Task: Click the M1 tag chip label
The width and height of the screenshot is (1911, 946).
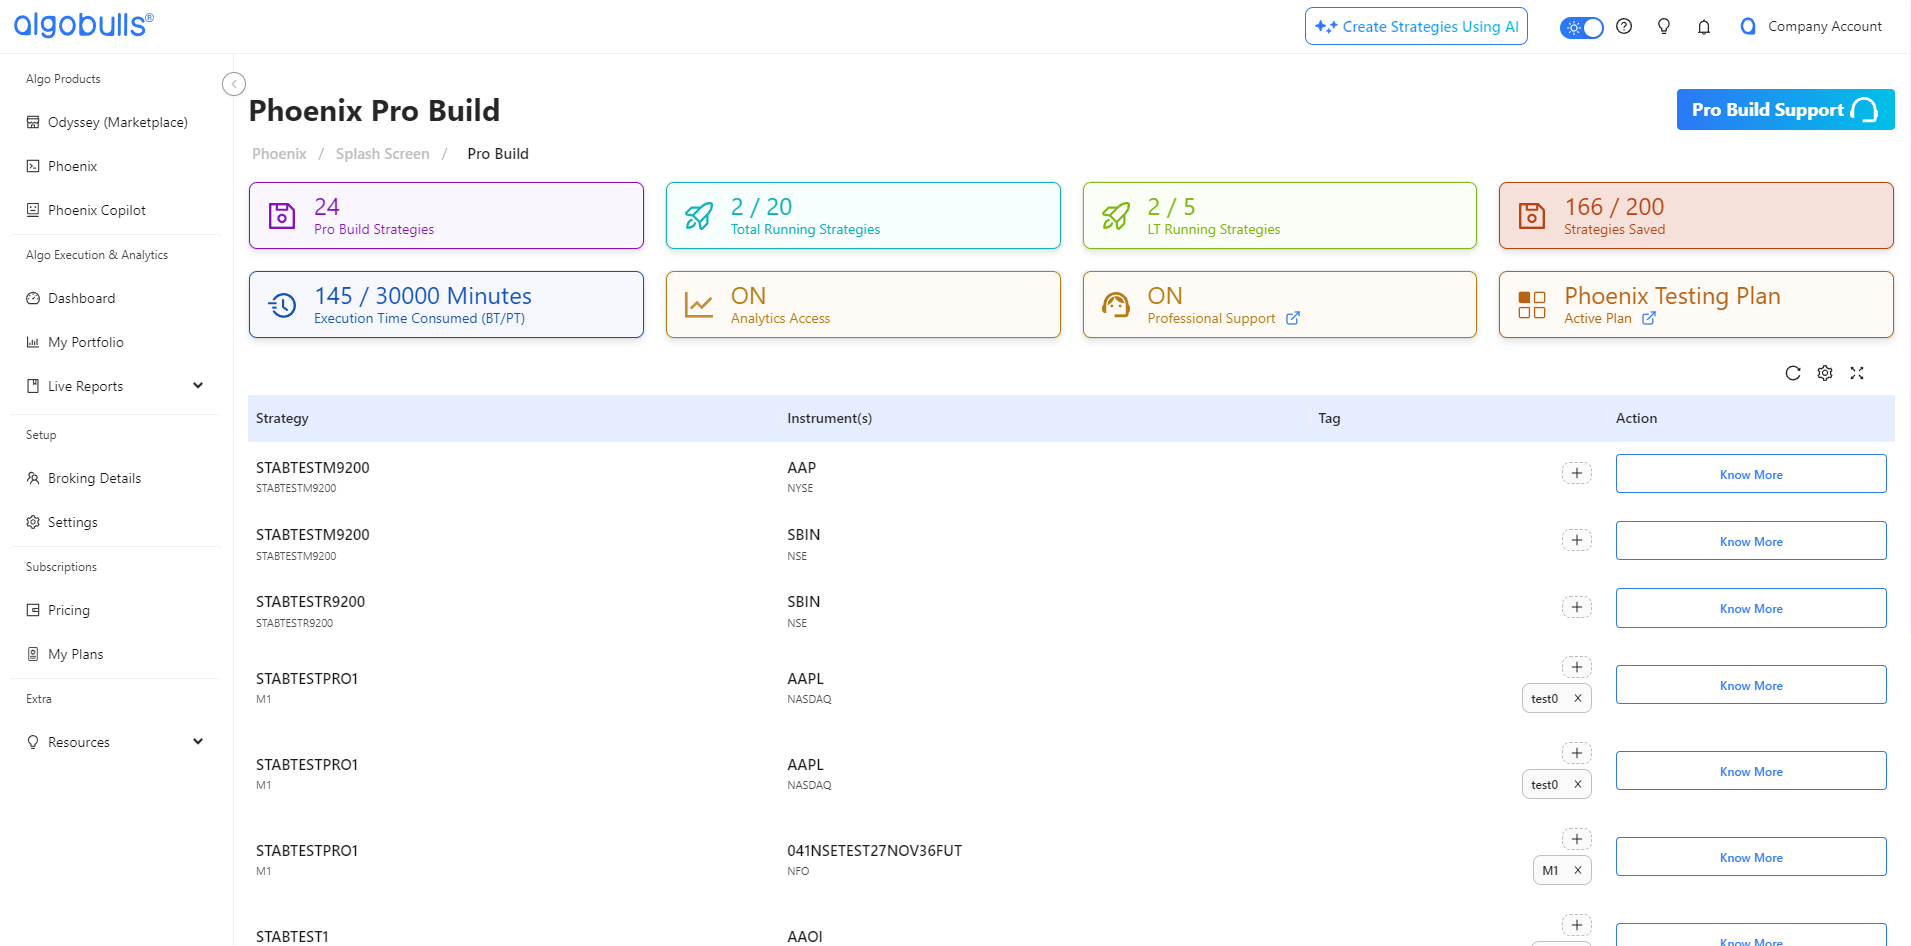Action: coord(1550,871)
